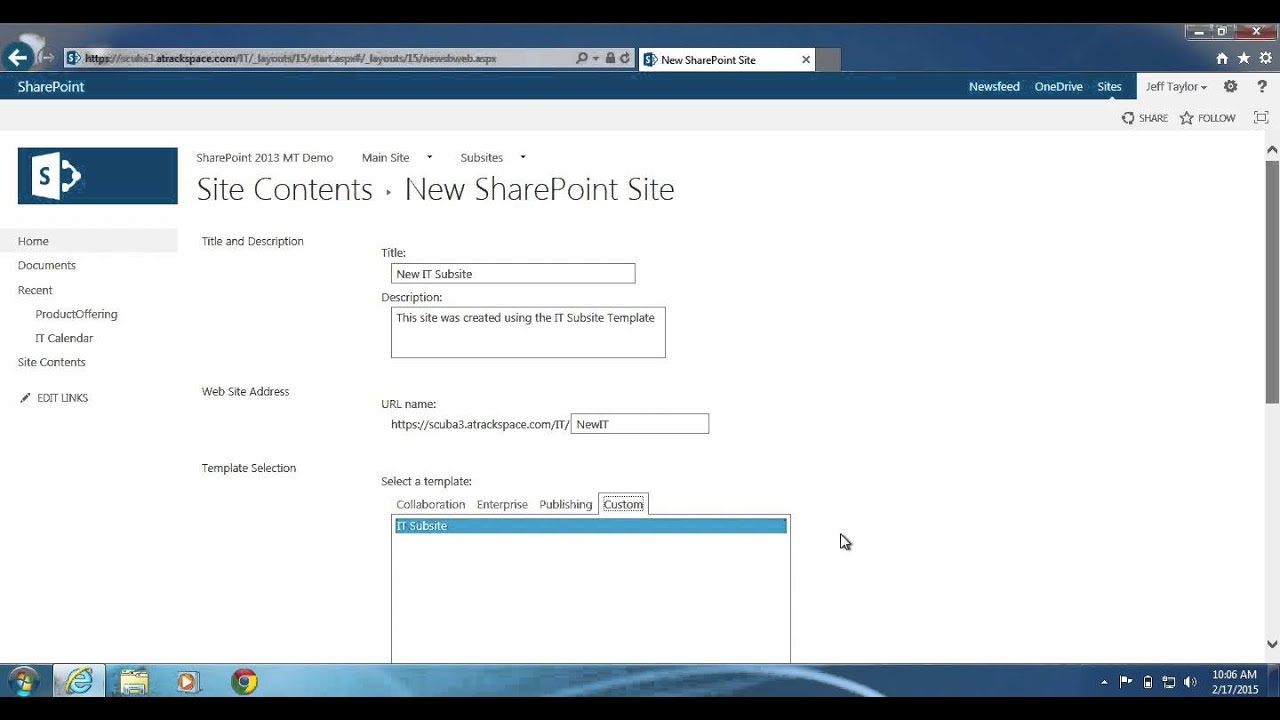
Task: Click SHARE in the page toolbar
Action: coord(1145,118)
